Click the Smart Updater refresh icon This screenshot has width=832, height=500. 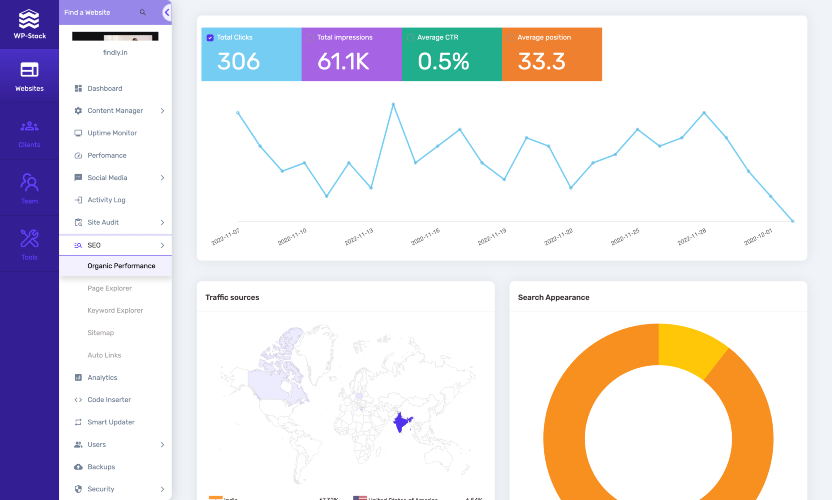(78, 422)
